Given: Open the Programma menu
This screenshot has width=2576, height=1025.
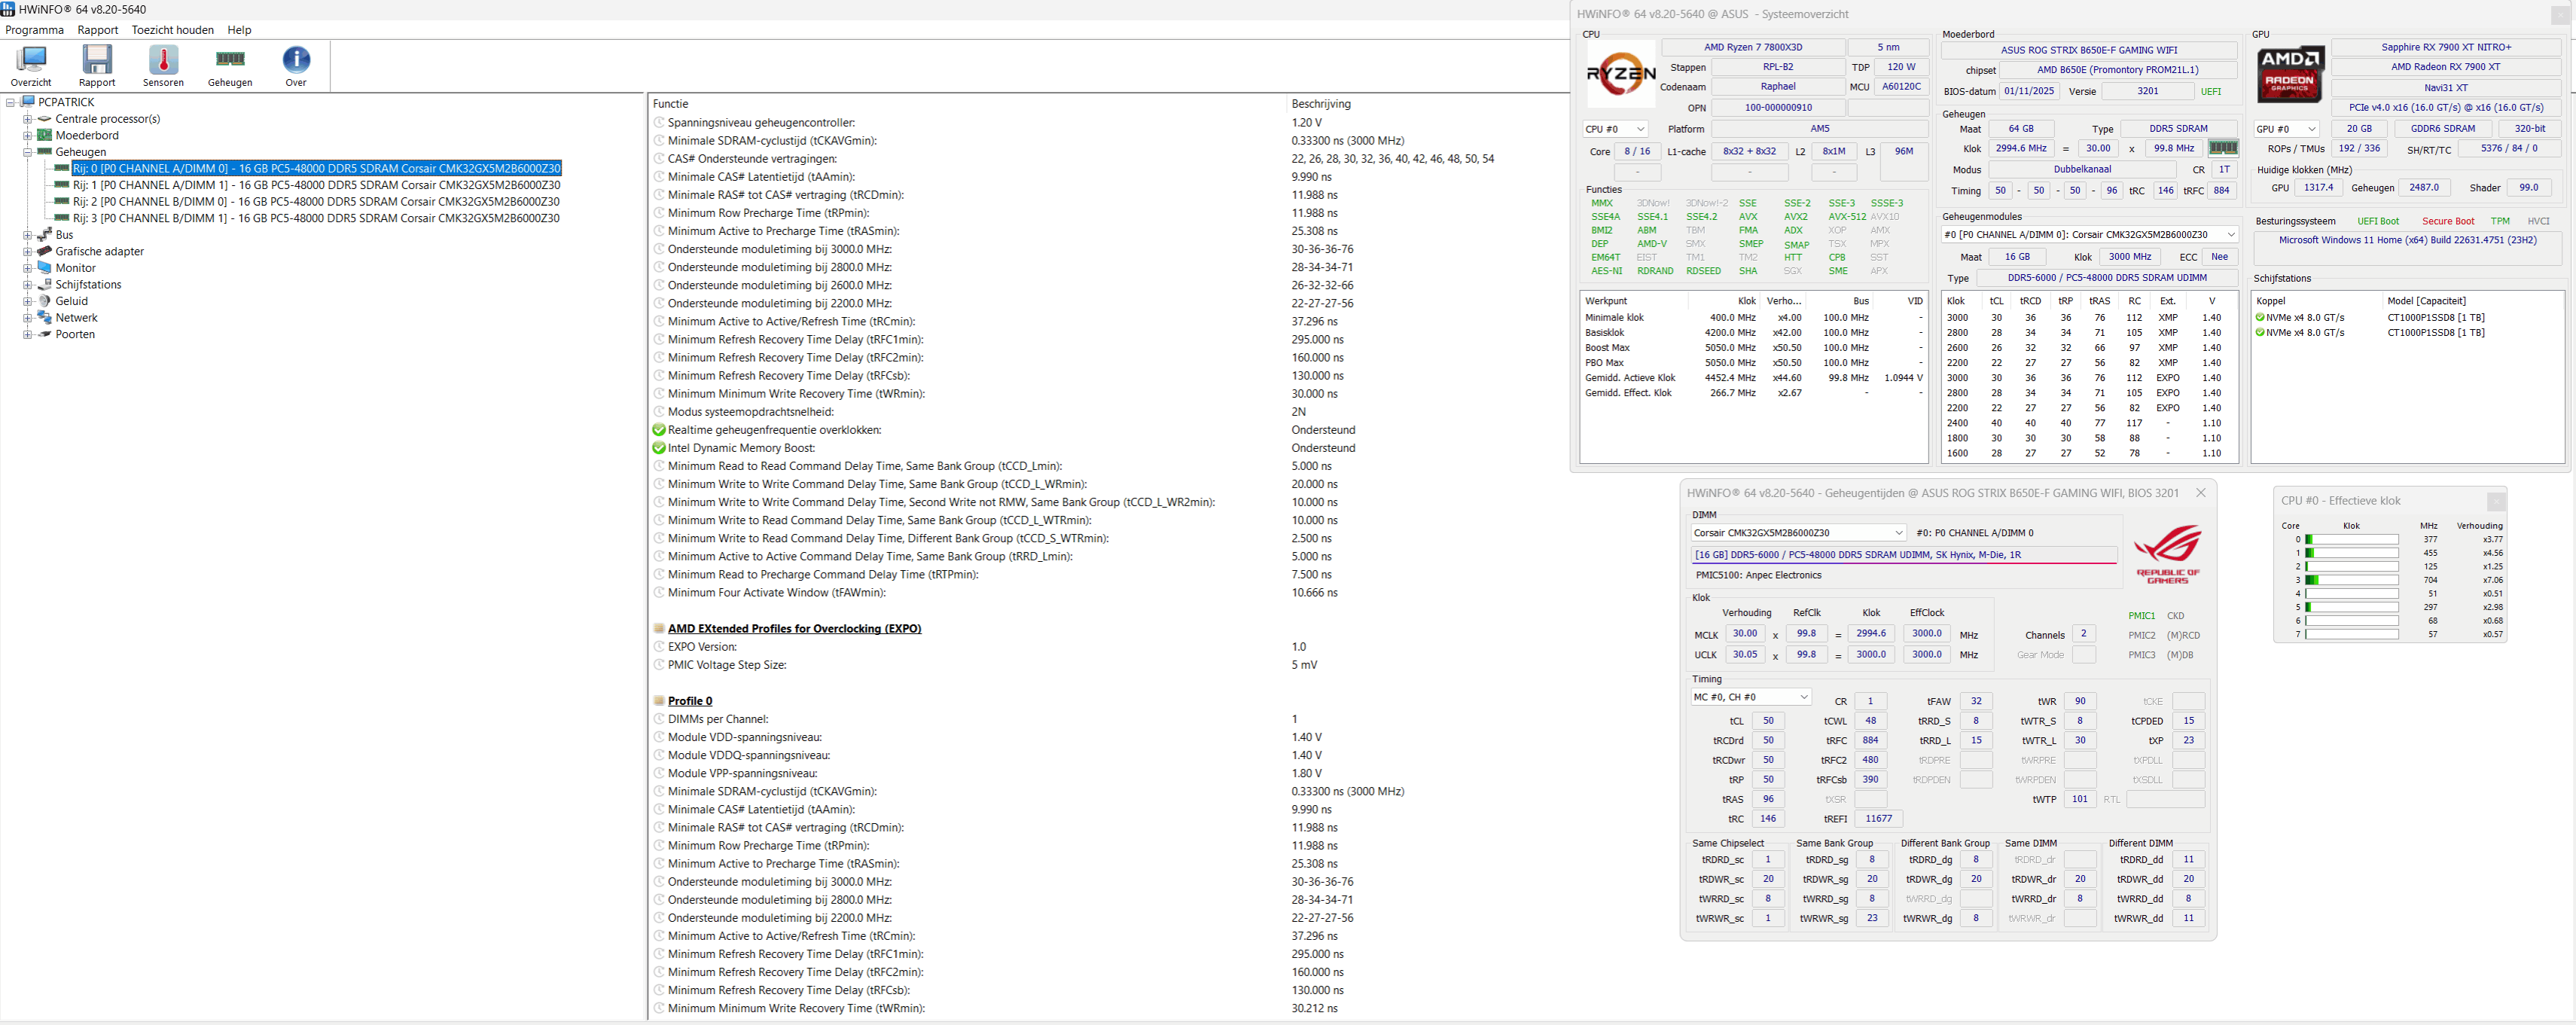Looking at the screenshot, I should click(35, 30).
